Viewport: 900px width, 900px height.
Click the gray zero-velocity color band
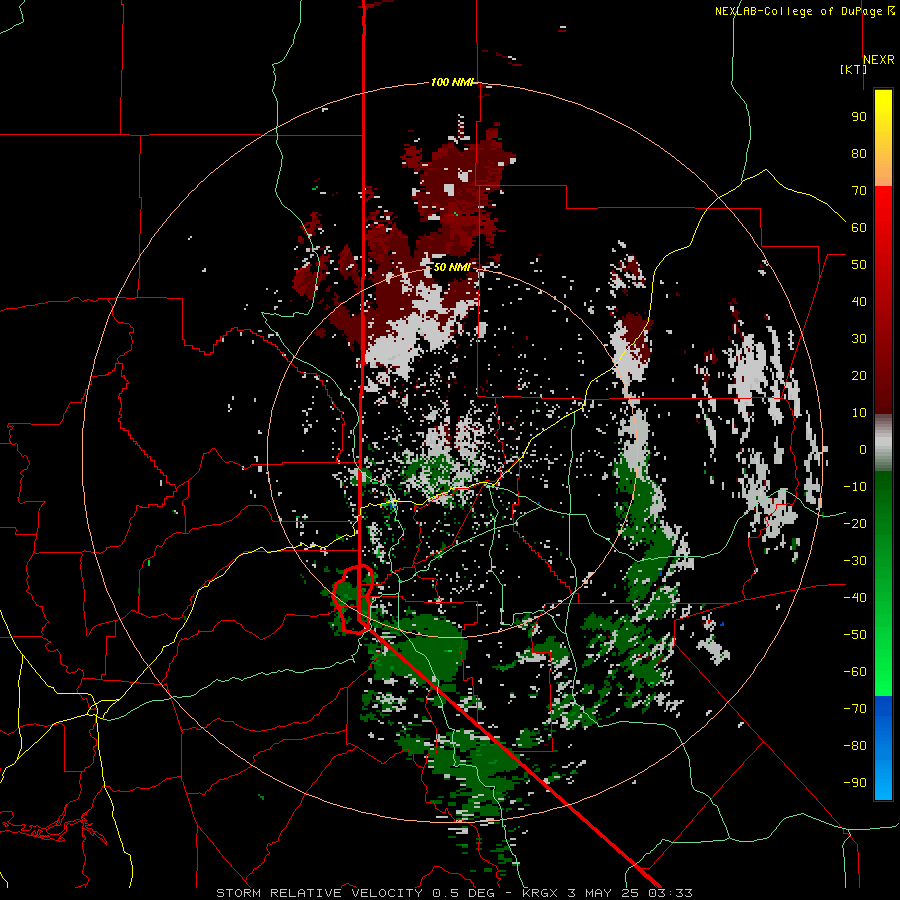883,443
